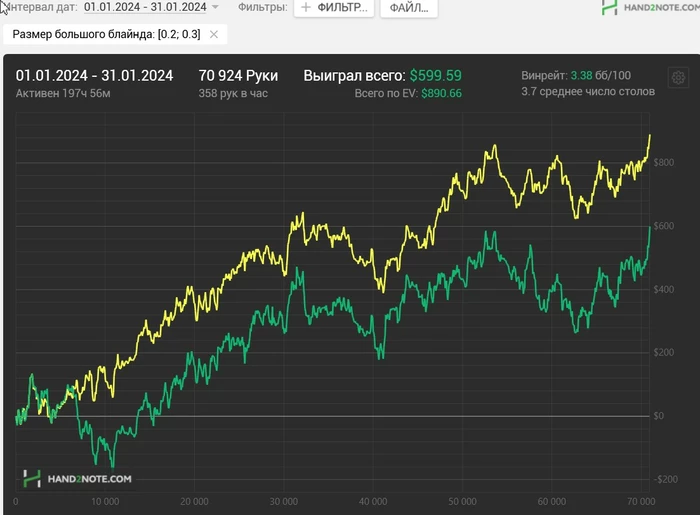Click the 50 000 x-axis label
This screenshot has width=700, height=515.
[462, 502]
